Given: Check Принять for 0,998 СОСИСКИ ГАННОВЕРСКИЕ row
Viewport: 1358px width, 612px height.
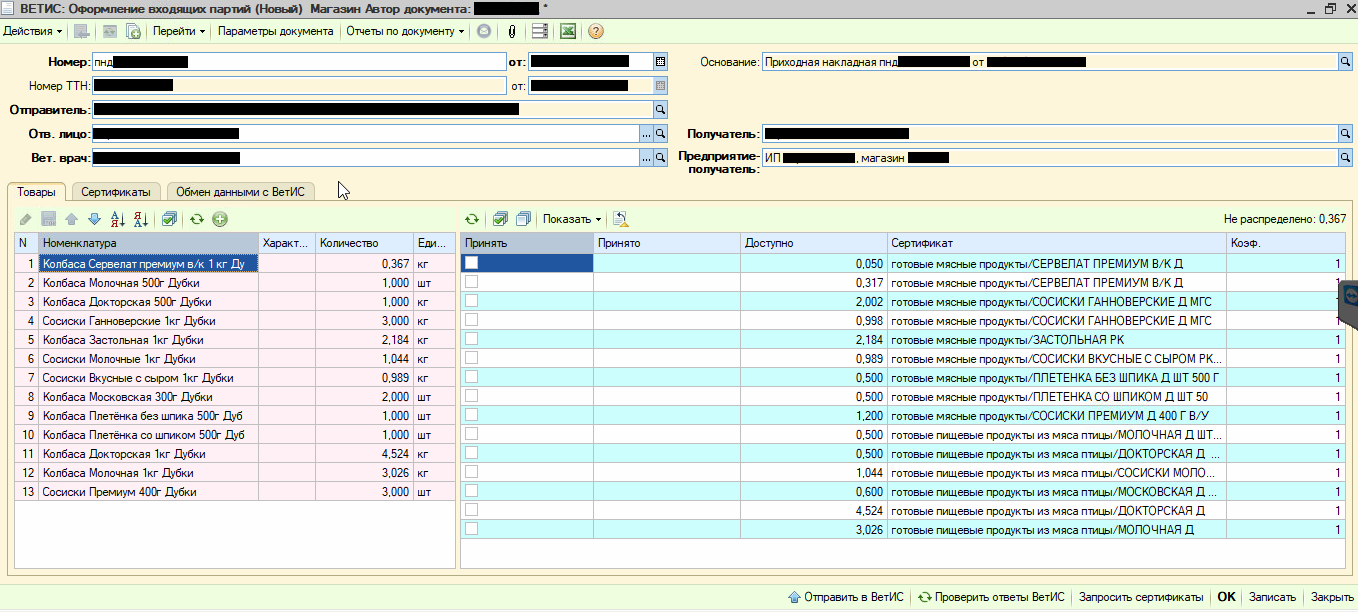Looking at the screenshot, I should (x=472, y=320).
